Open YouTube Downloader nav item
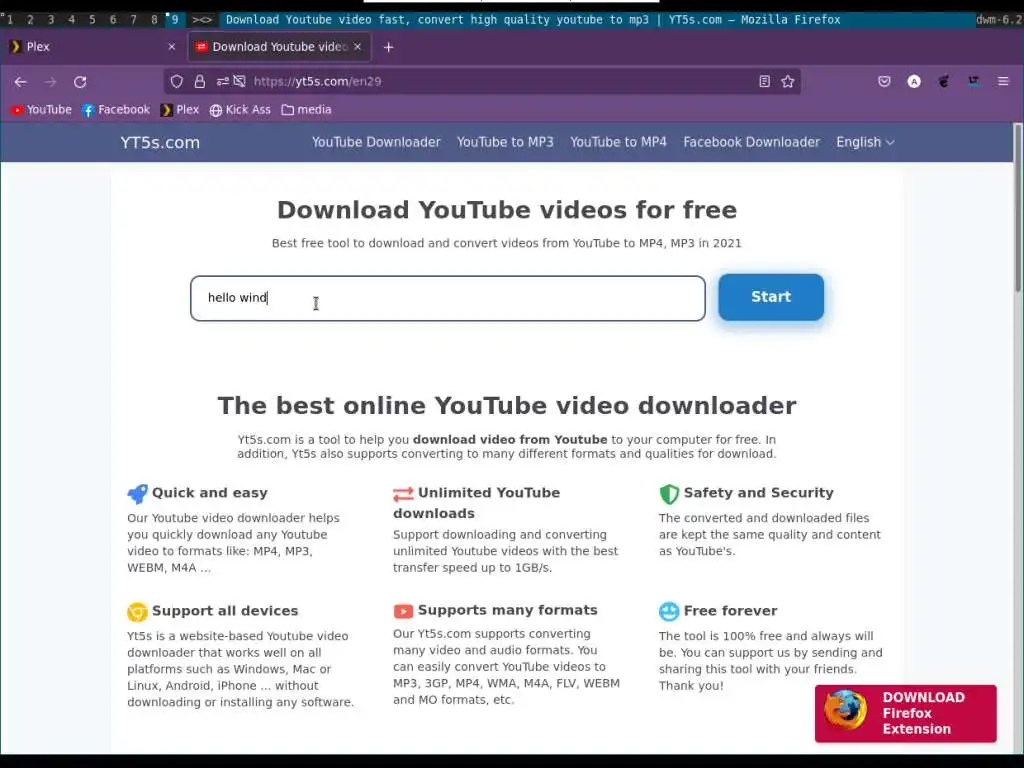The image size is (1024, 768). pos(376,142)
